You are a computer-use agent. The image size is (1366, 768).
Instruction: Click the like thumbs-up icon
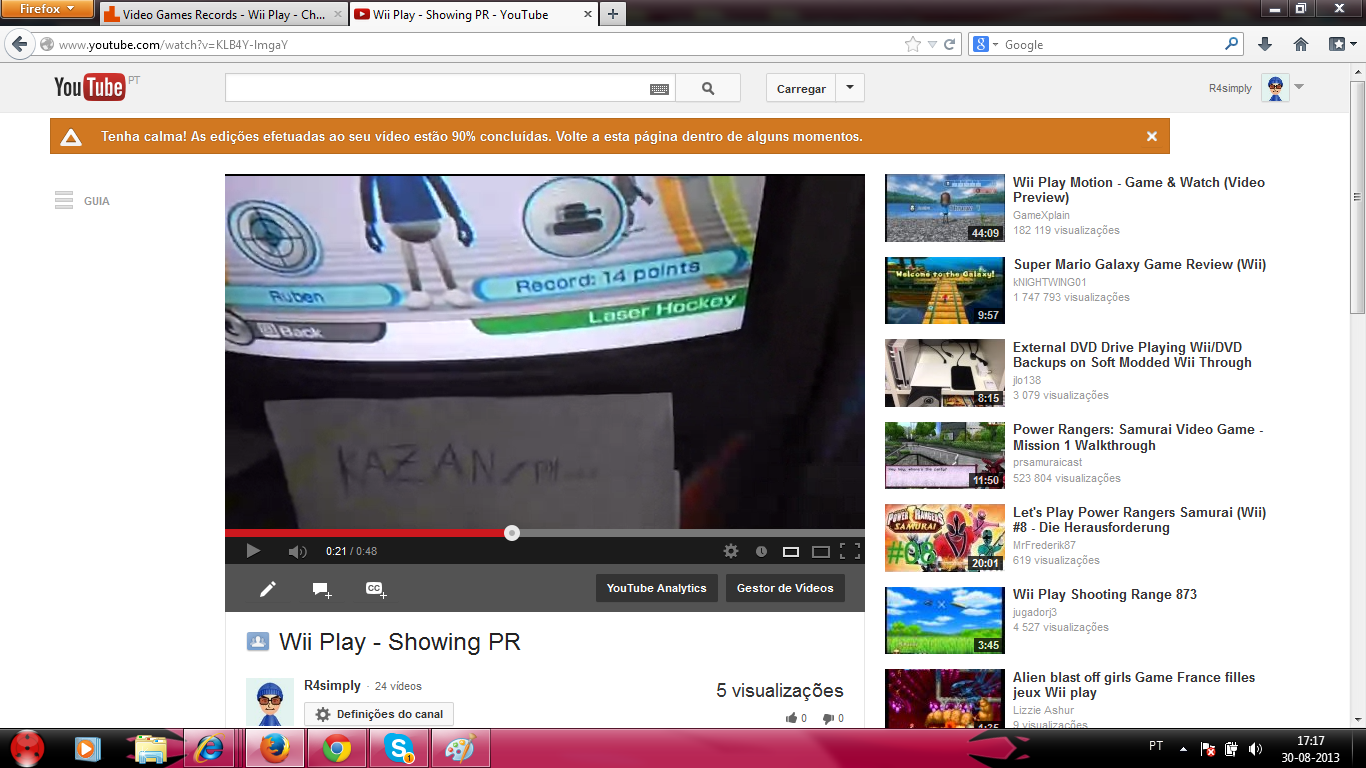pos(792,718)
